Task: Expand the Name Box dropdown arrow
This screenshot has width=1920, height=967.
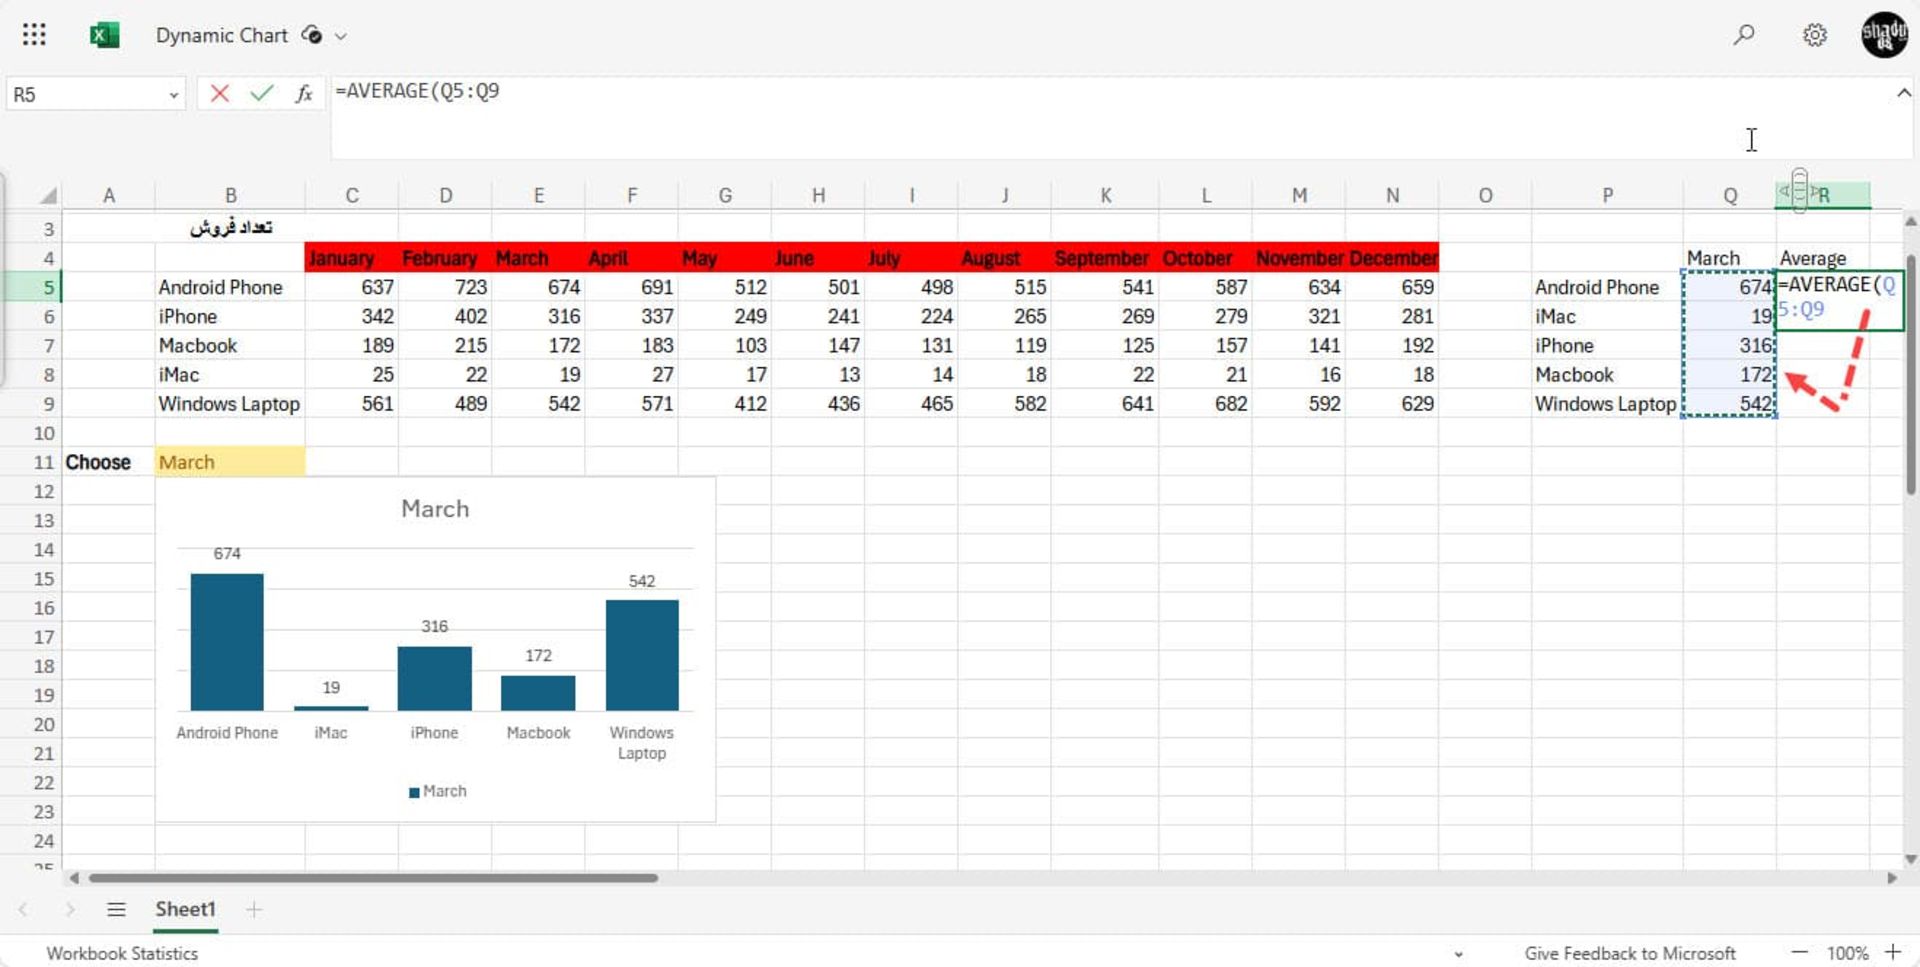Action: tap(174, 95)
